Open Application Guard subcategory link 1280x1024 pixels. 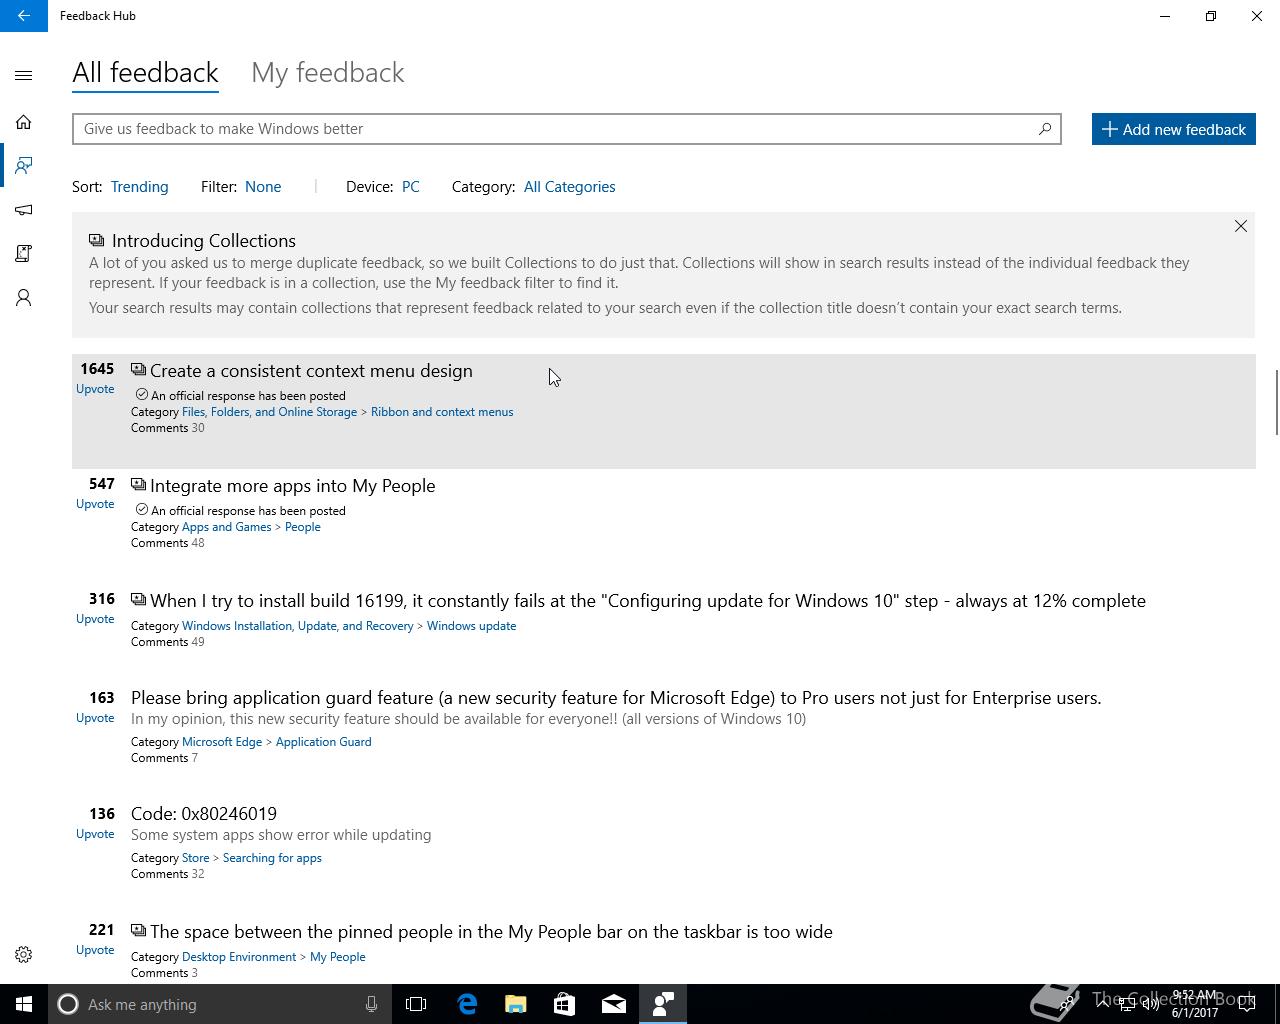(x=323, y=742)
